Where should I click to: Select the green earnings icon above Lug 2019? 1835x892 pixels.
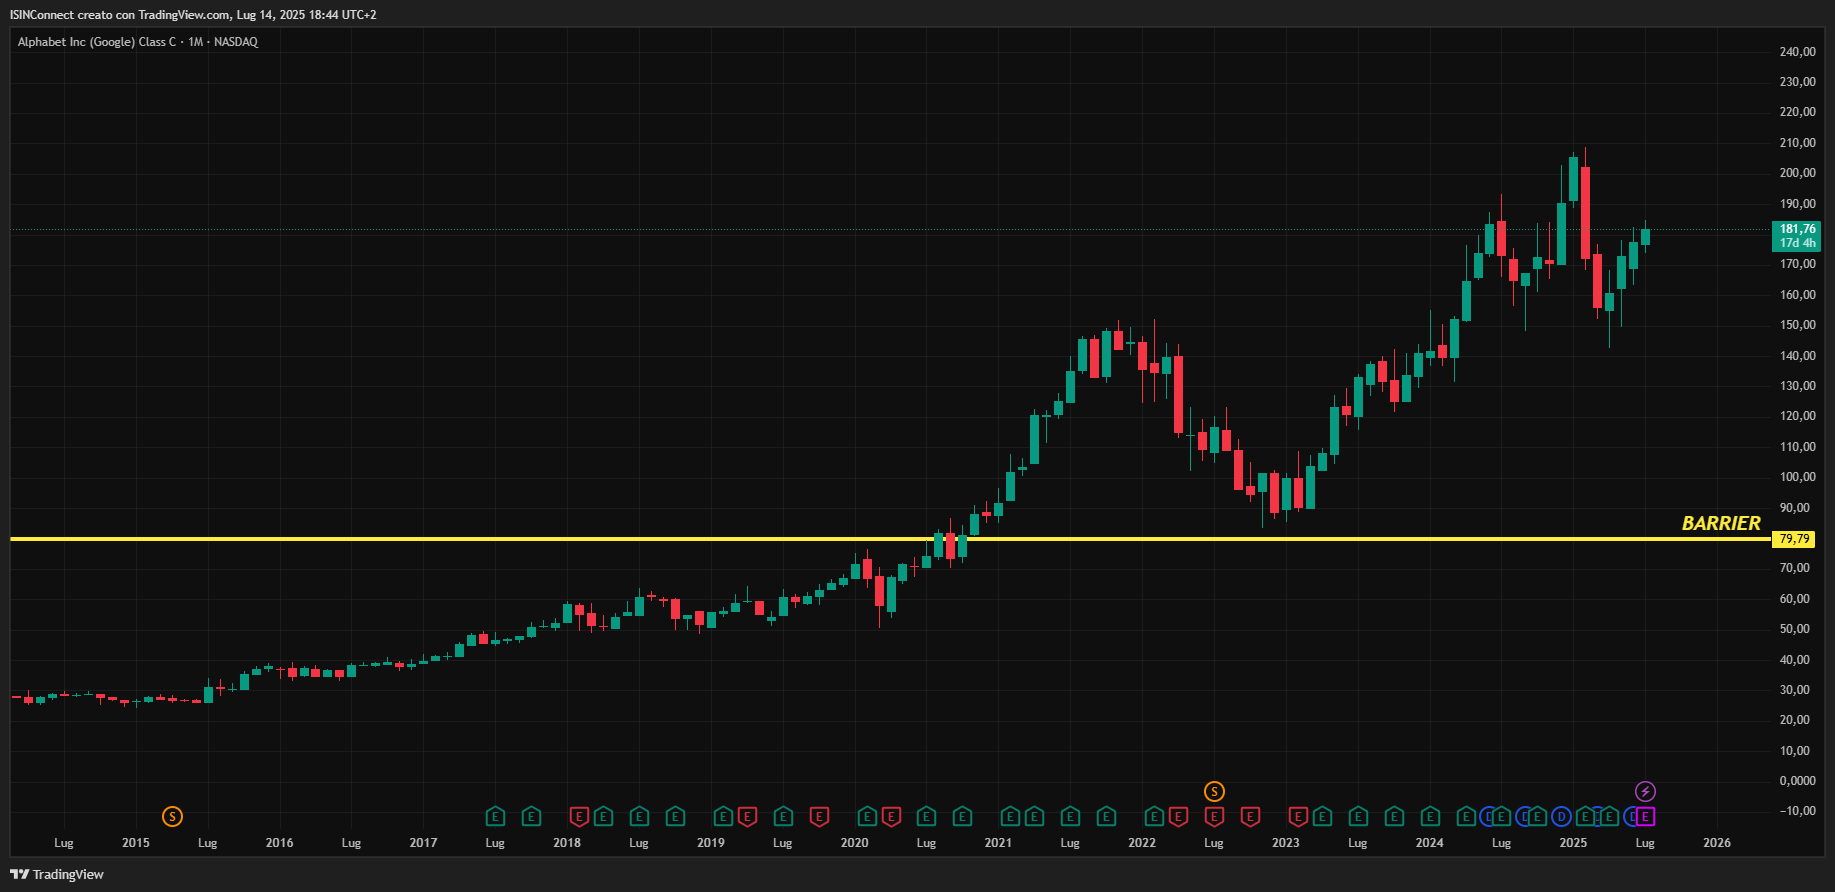click(x=783, y=817)
